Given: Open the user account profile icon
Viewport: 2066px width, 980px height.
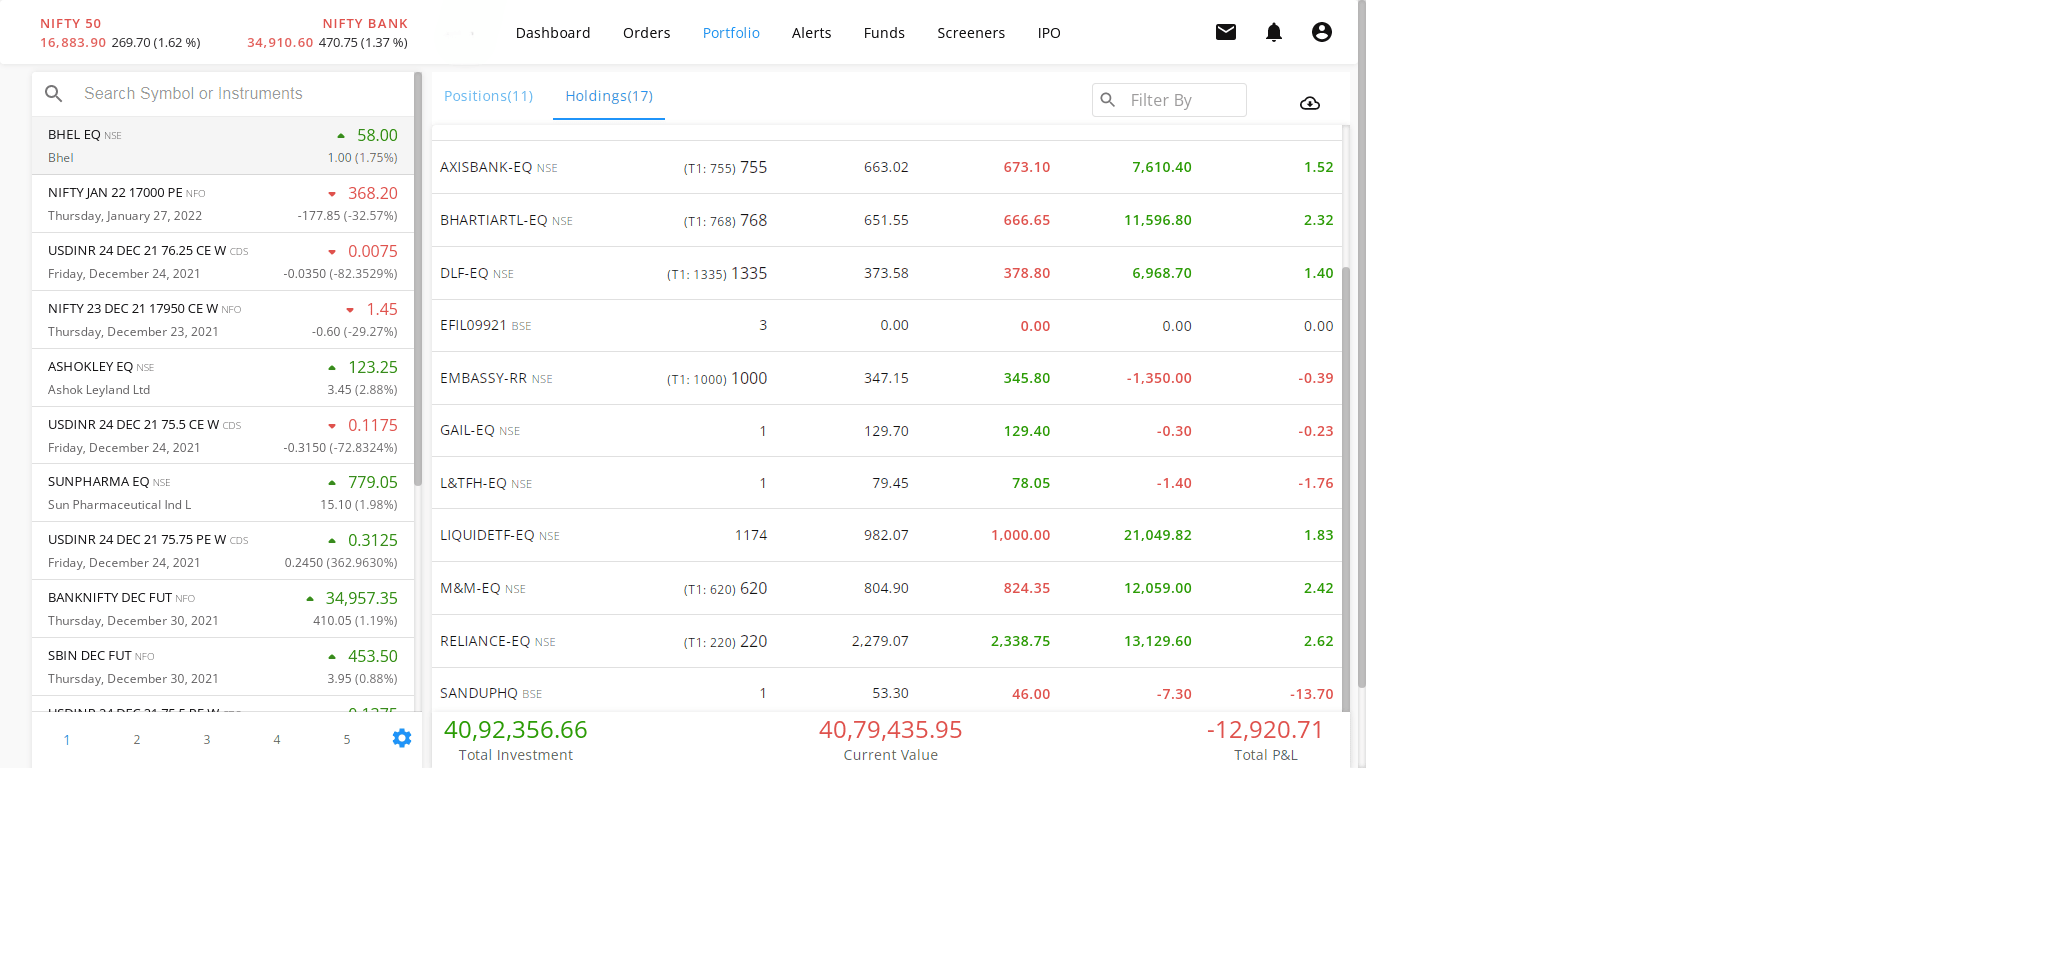Looking at the screenshot, I should [x=1321, y=32].
